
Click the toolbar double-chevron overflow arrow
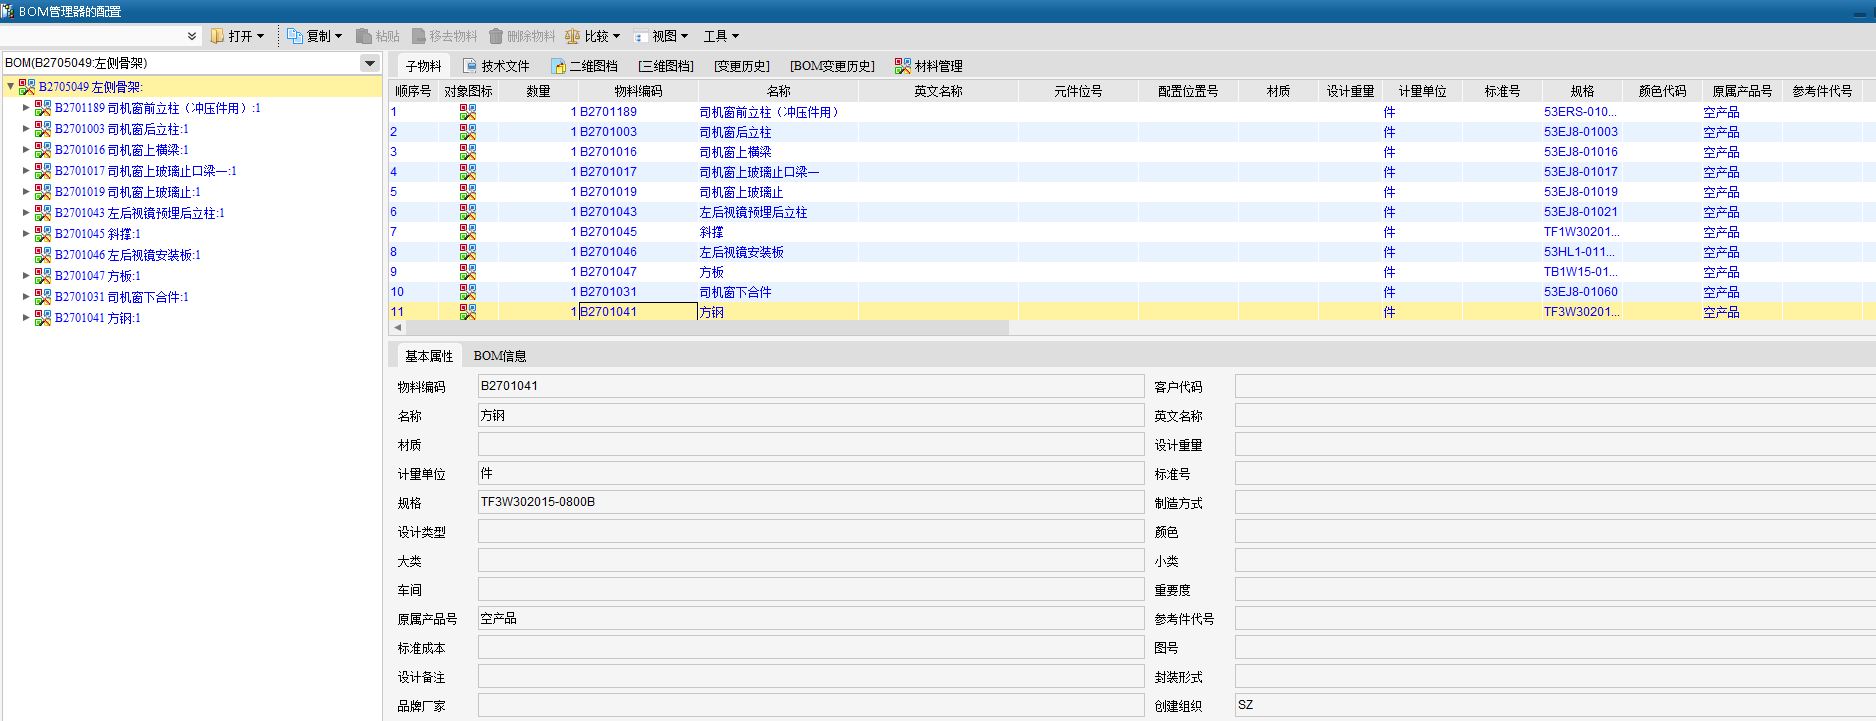pos(192,36)
